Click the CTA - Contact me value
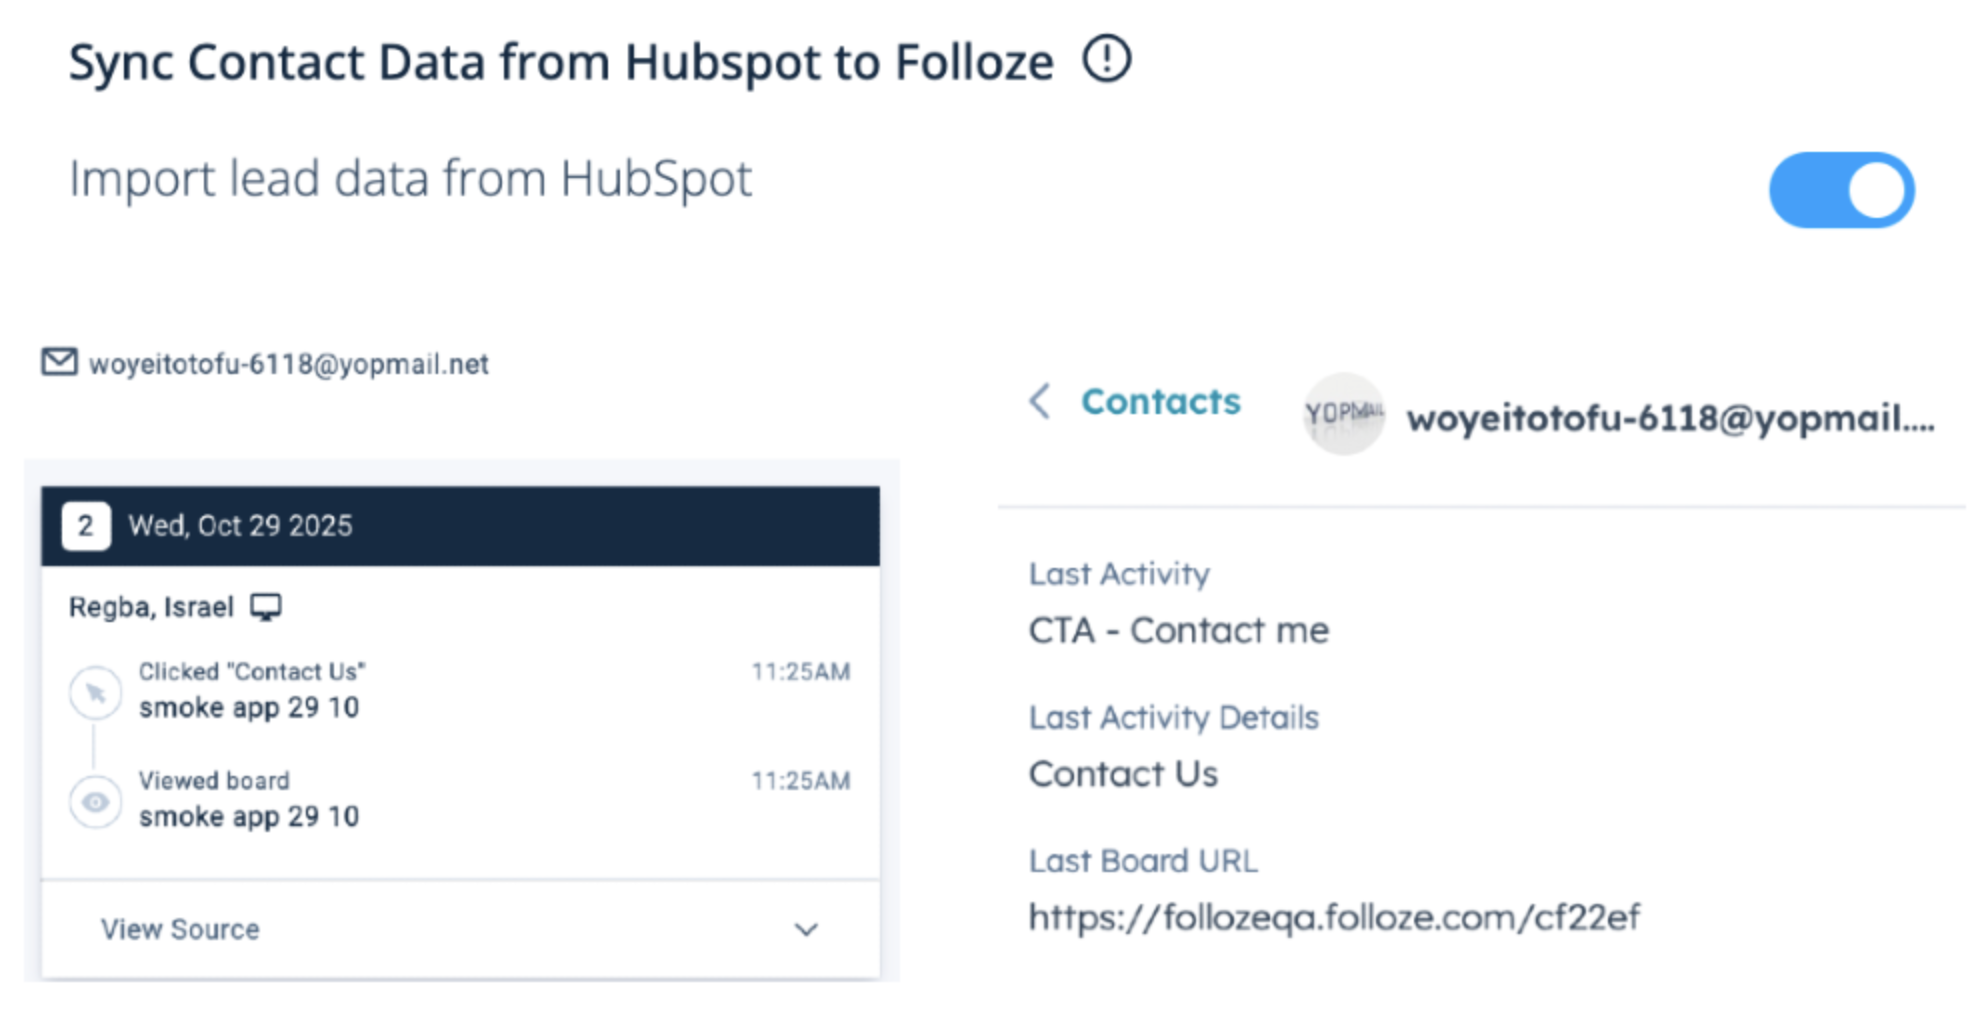 [x=1178, y=631]
